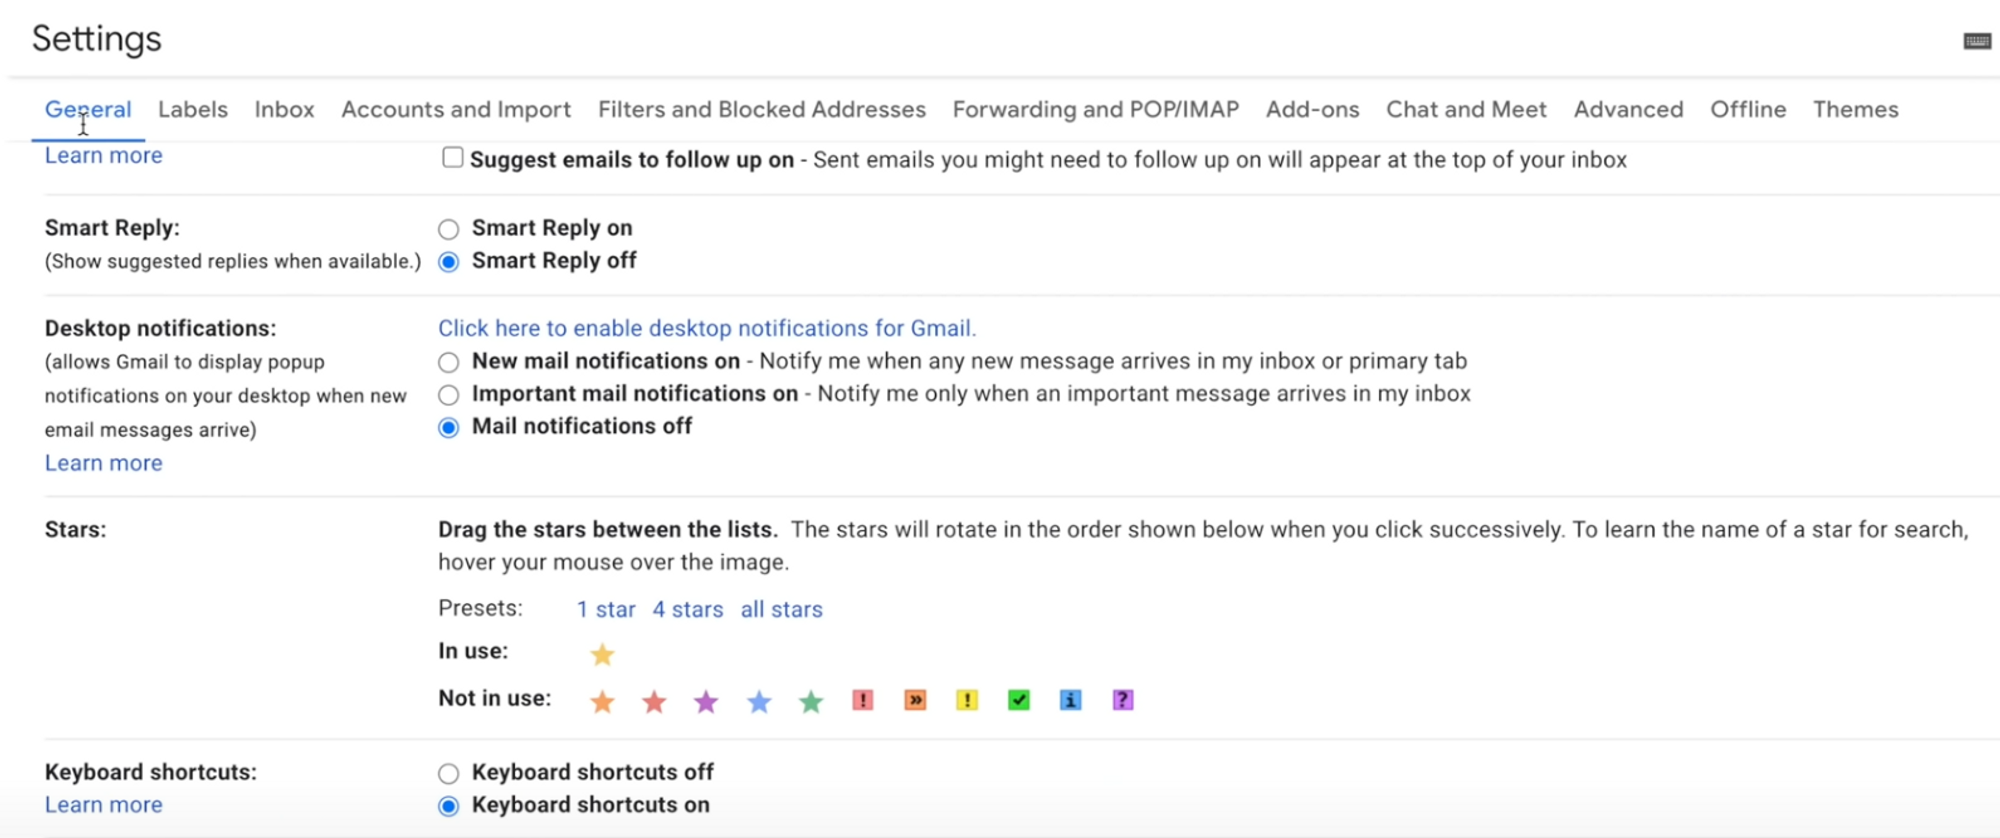This screenshot has width=2000, height=838.
Task: Select New mail notifications on
Action: click(x=449, y=362)
